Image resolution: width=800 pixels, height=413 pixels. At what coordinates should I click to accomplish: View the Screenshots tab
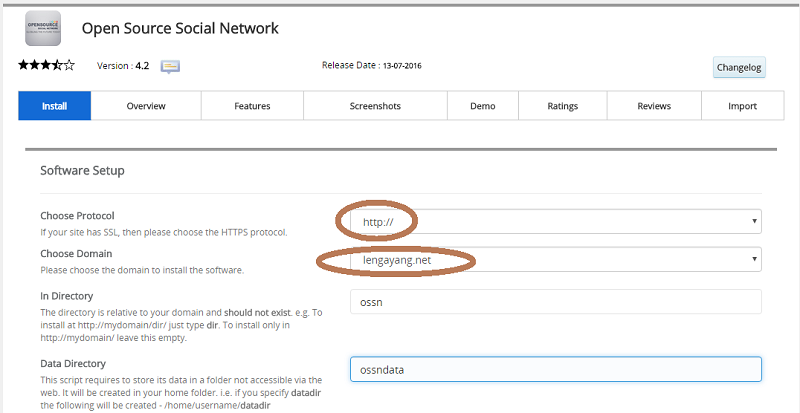pos(375,106)
